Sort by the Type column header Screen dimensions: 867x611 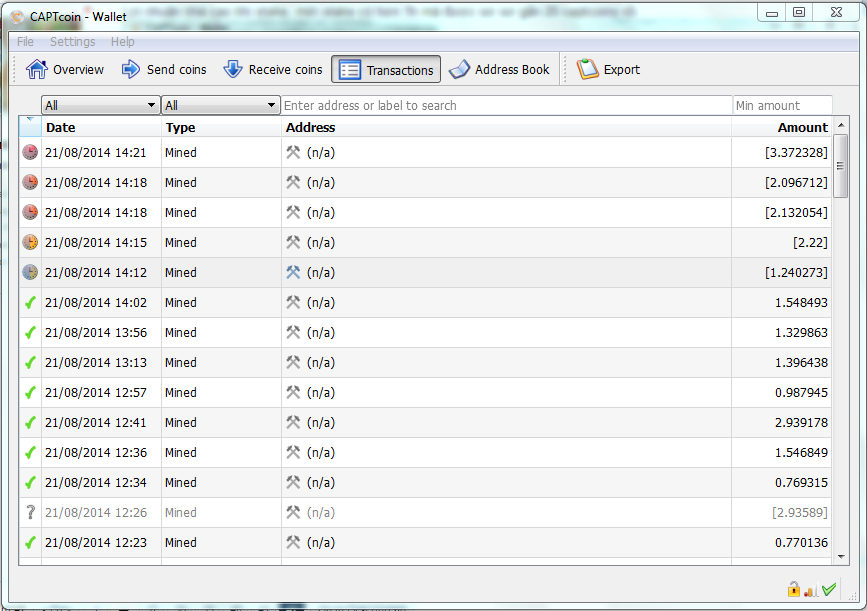click(x=221, y=127)
